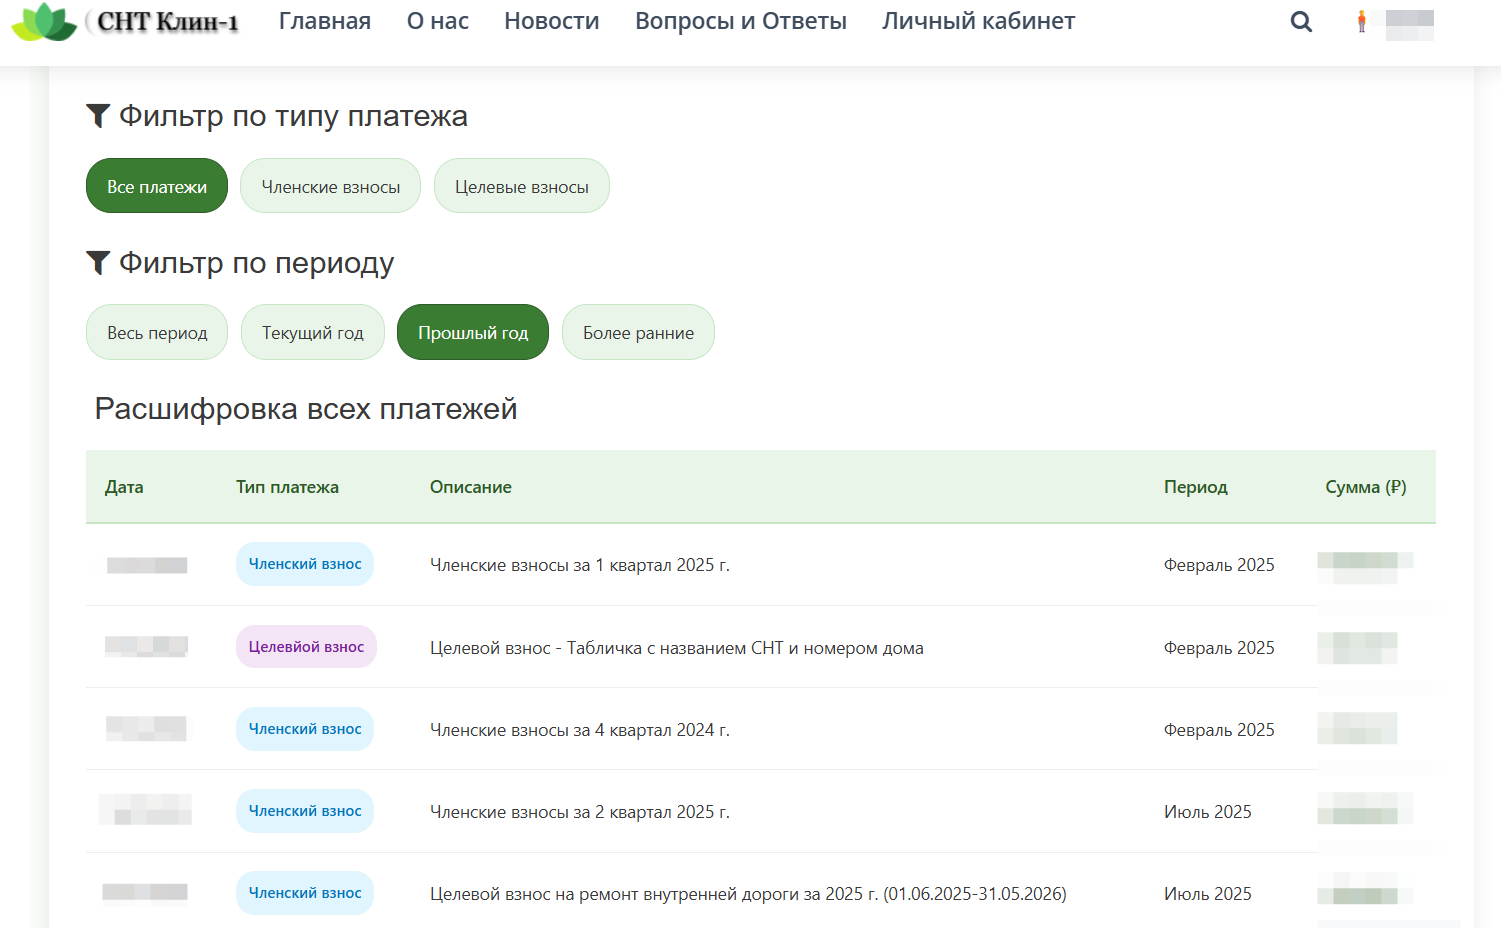This screenshot has height=928, width=1501.
Task: Filter by 'Целевые взносы'
Action: click(x=521, y=187)
